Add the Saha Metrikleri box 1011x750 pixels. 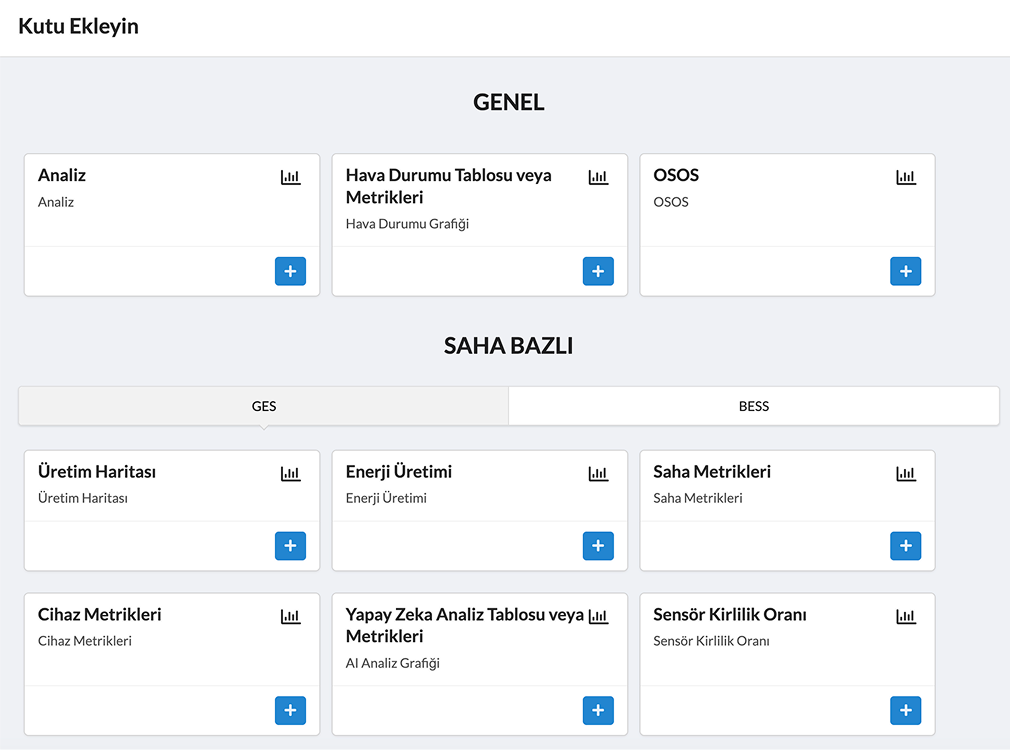[x=905, y=545]
